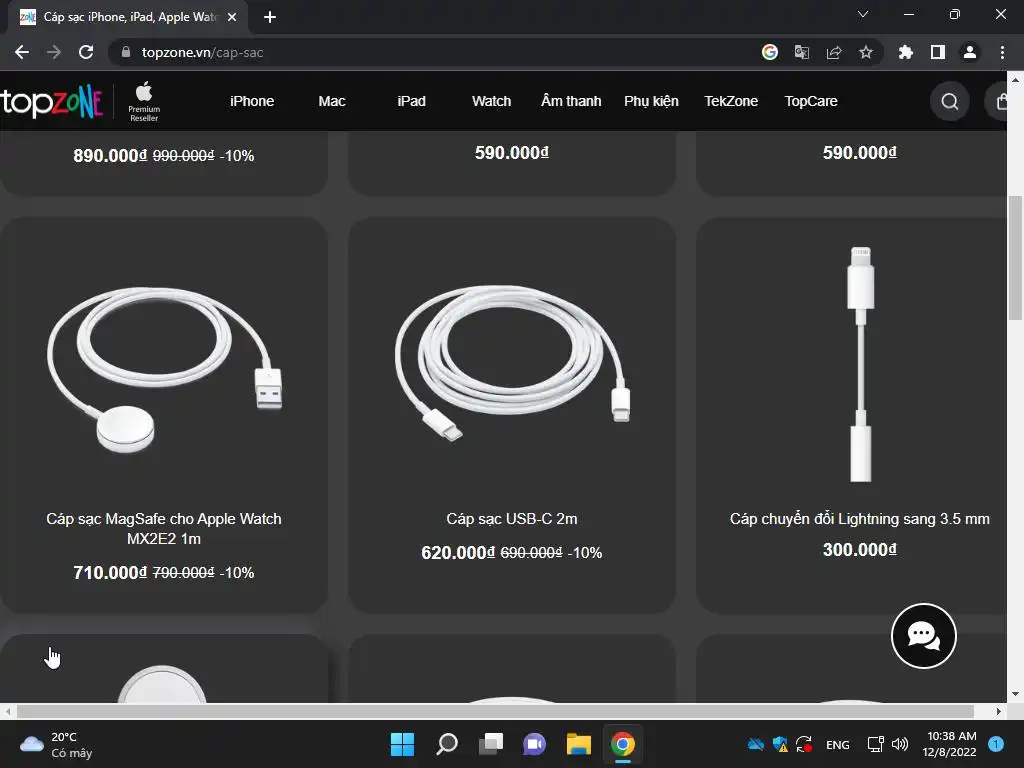
Task: Click the notification badge in the system tray
Action: click(996, 744)
